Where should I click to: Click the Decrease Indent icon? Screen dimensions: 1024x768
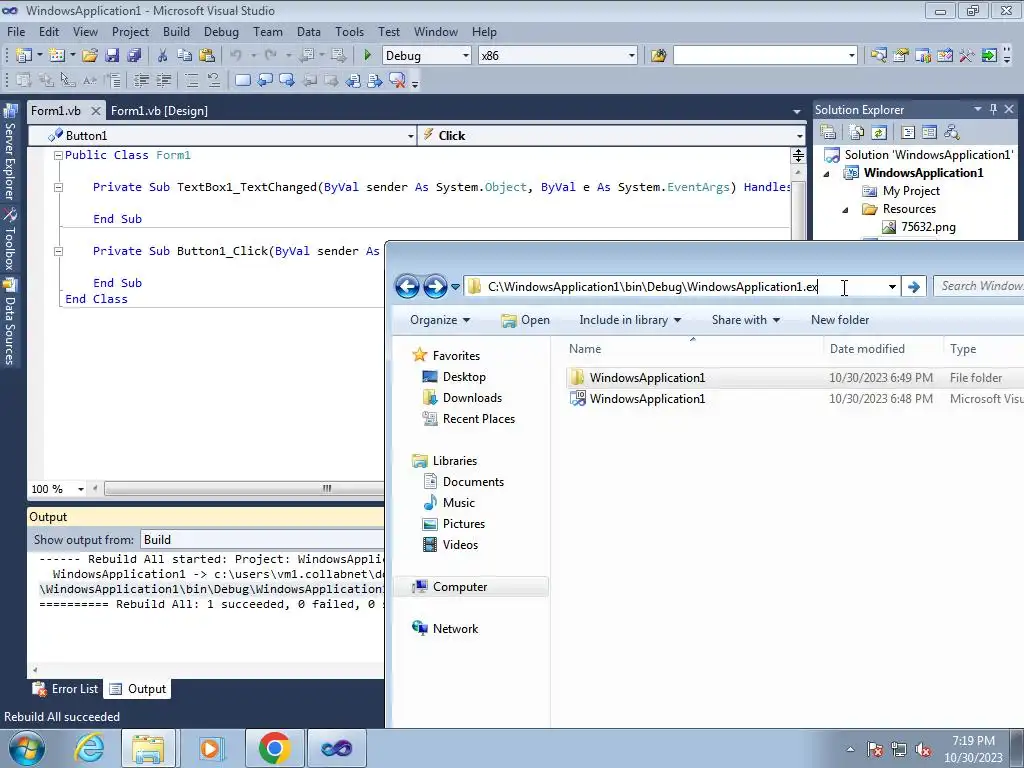(141, 80)
